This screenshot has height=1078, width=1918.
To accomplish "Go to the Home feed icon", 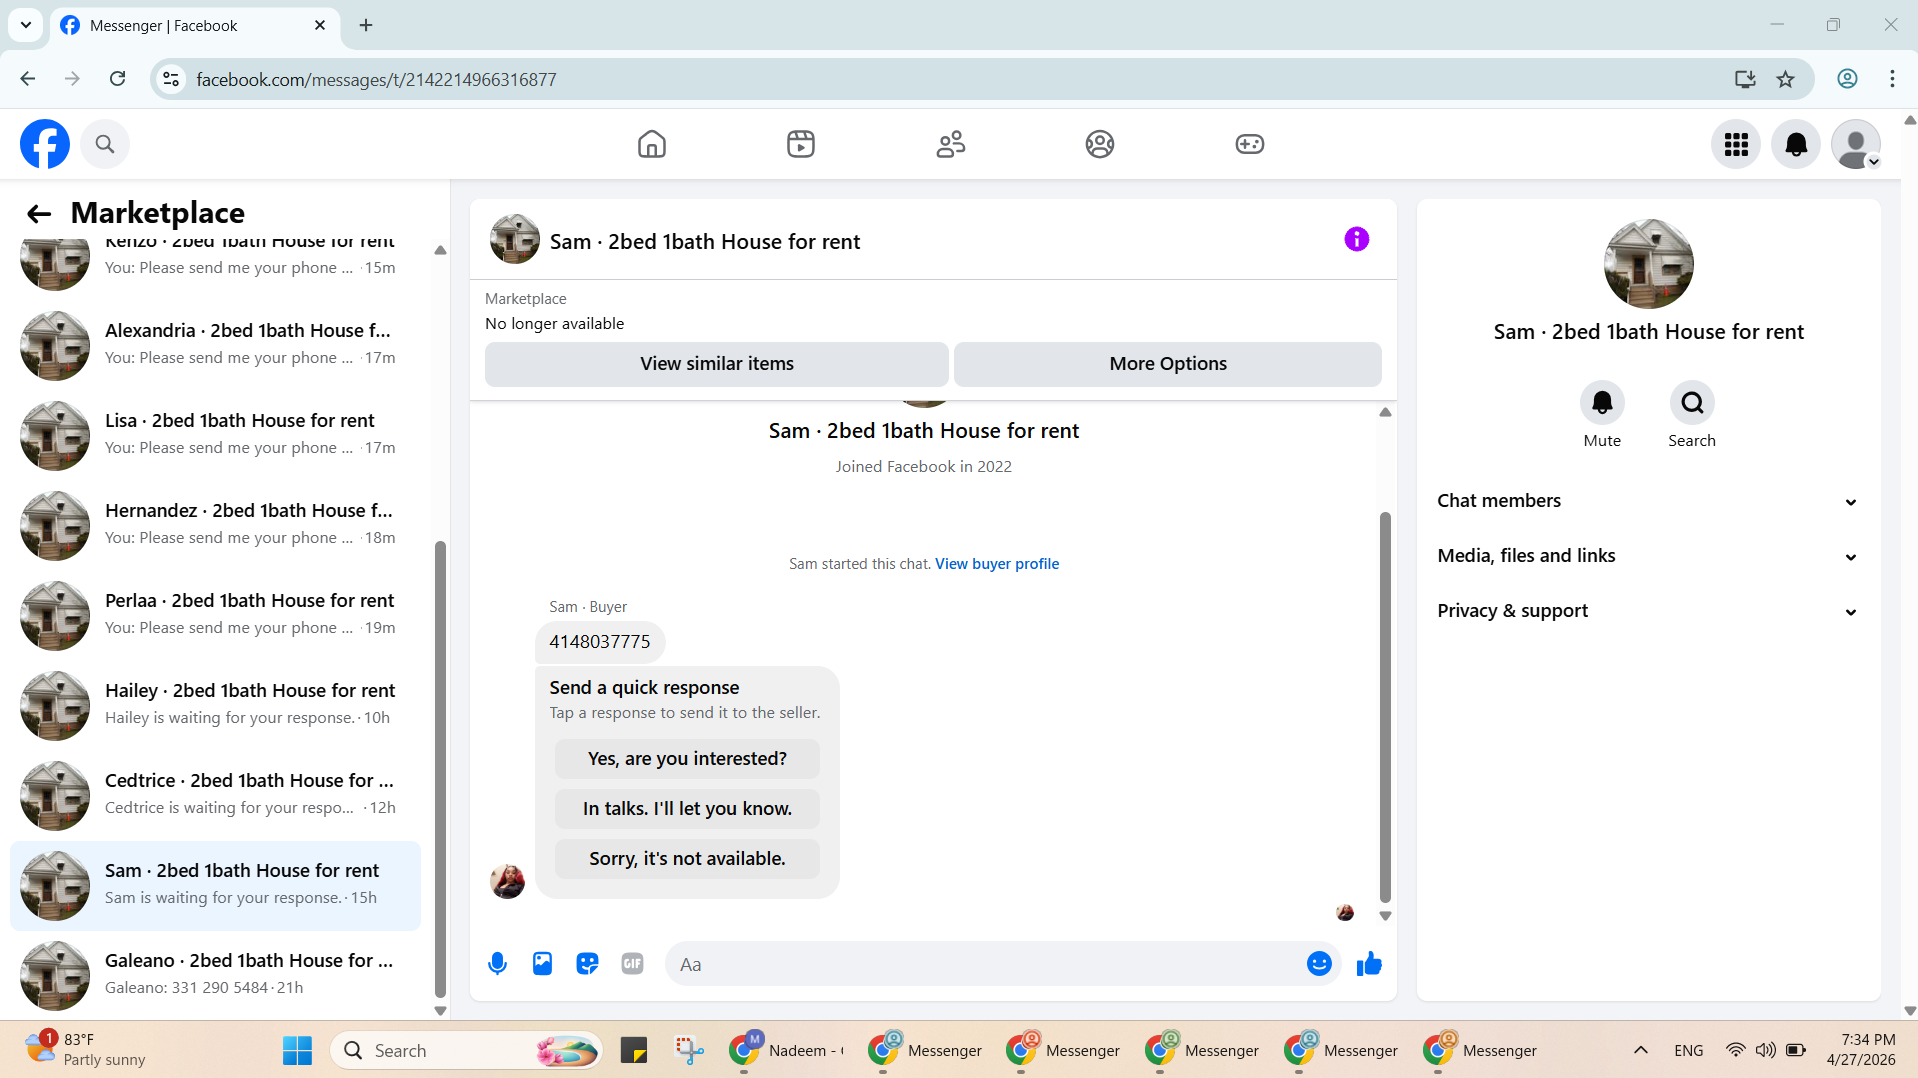I will click(652, 144).
